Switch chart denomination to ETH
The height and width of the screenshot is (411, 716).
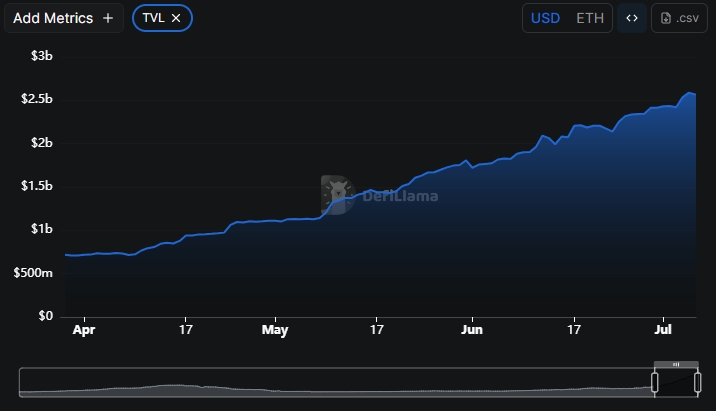pyautogui.click(x=590, y=18)
